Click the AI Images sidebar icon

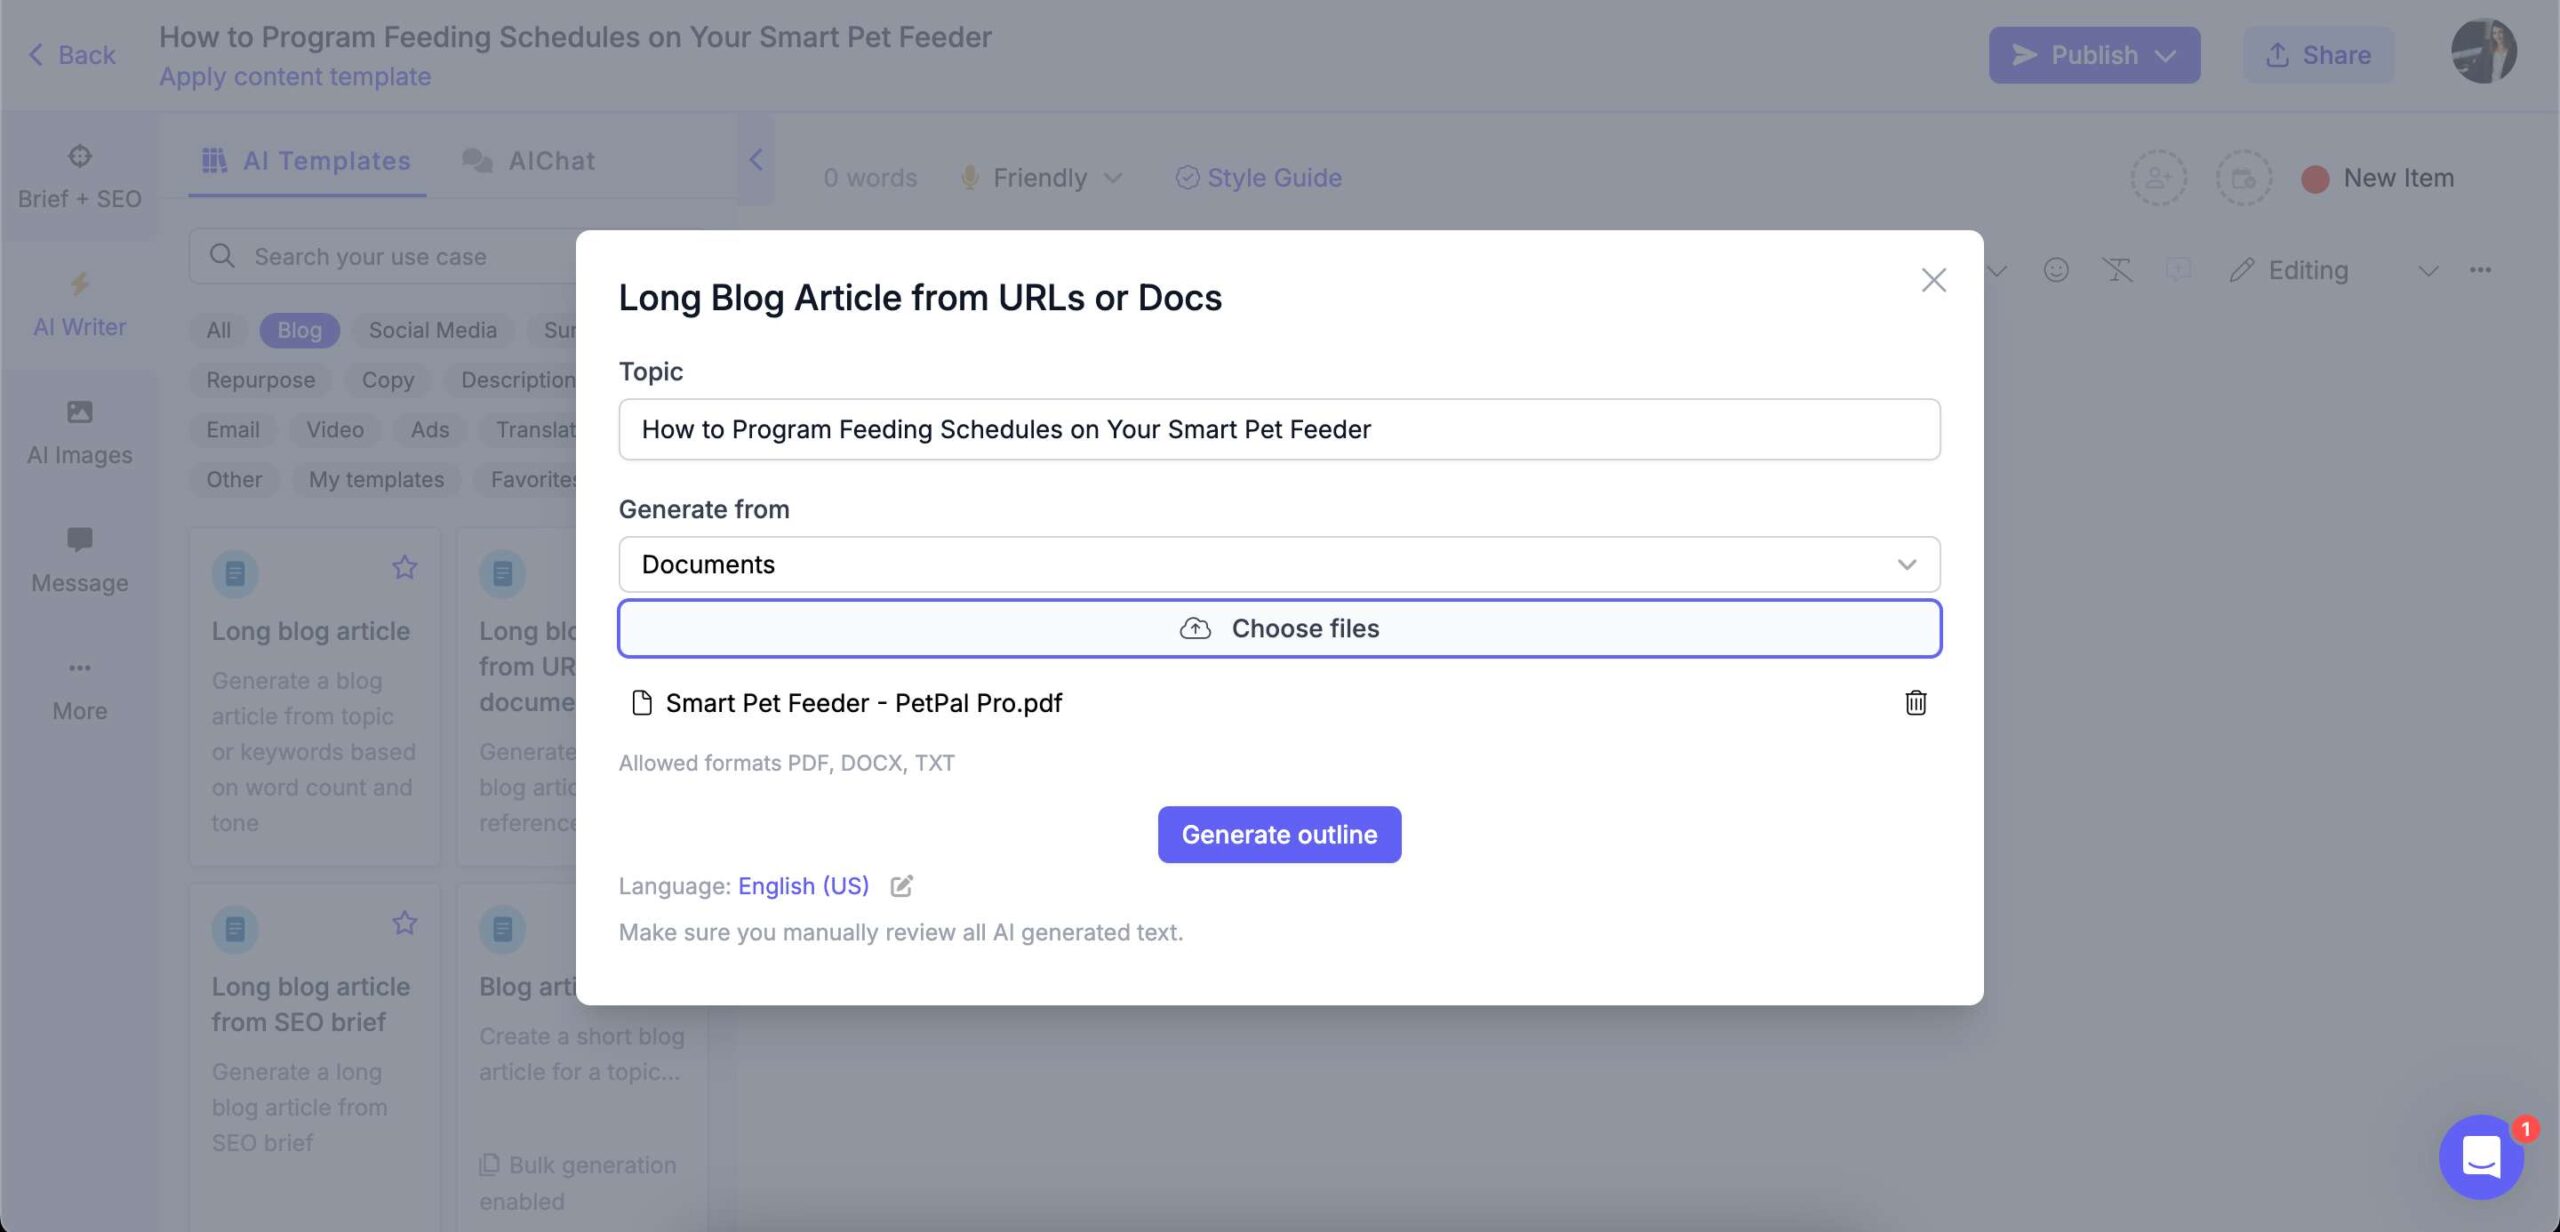click(77, 418)
